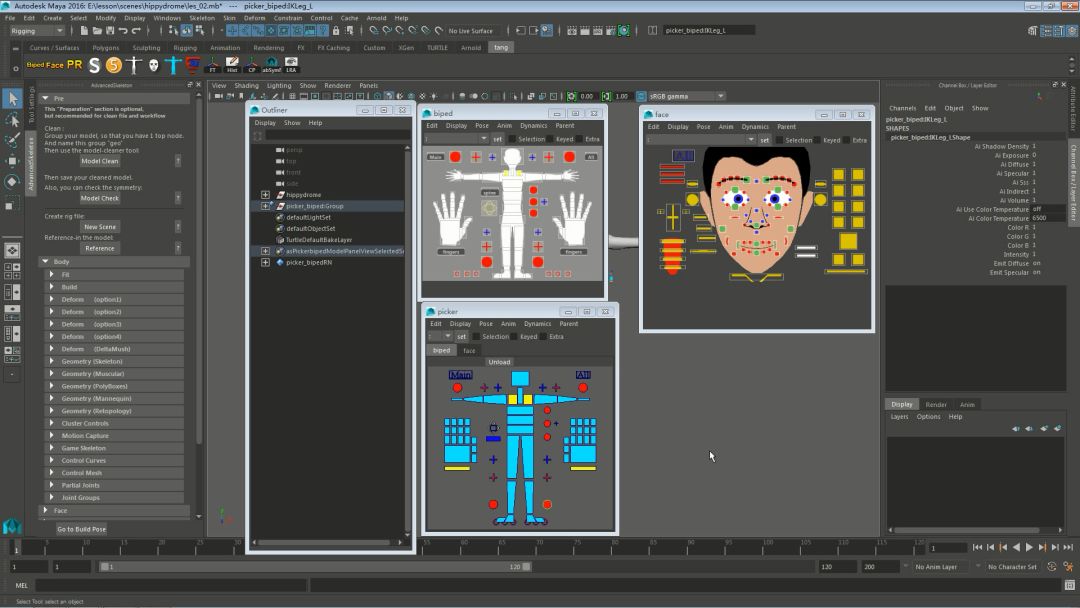The width and height of the screenshot is (1080, 608).
Task: Click the orange number 5 shelf icon
Action: [114, 65]
